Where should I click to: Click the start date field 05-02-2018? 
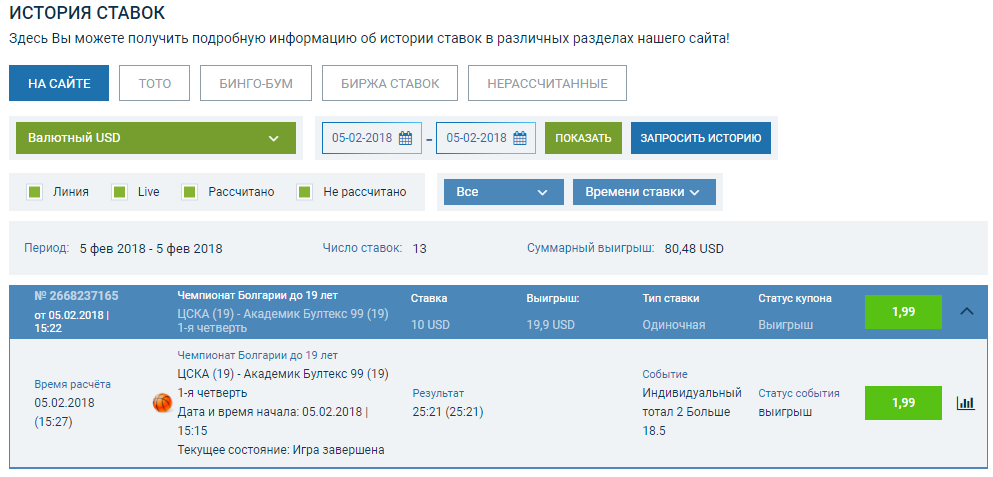(372, 138)
